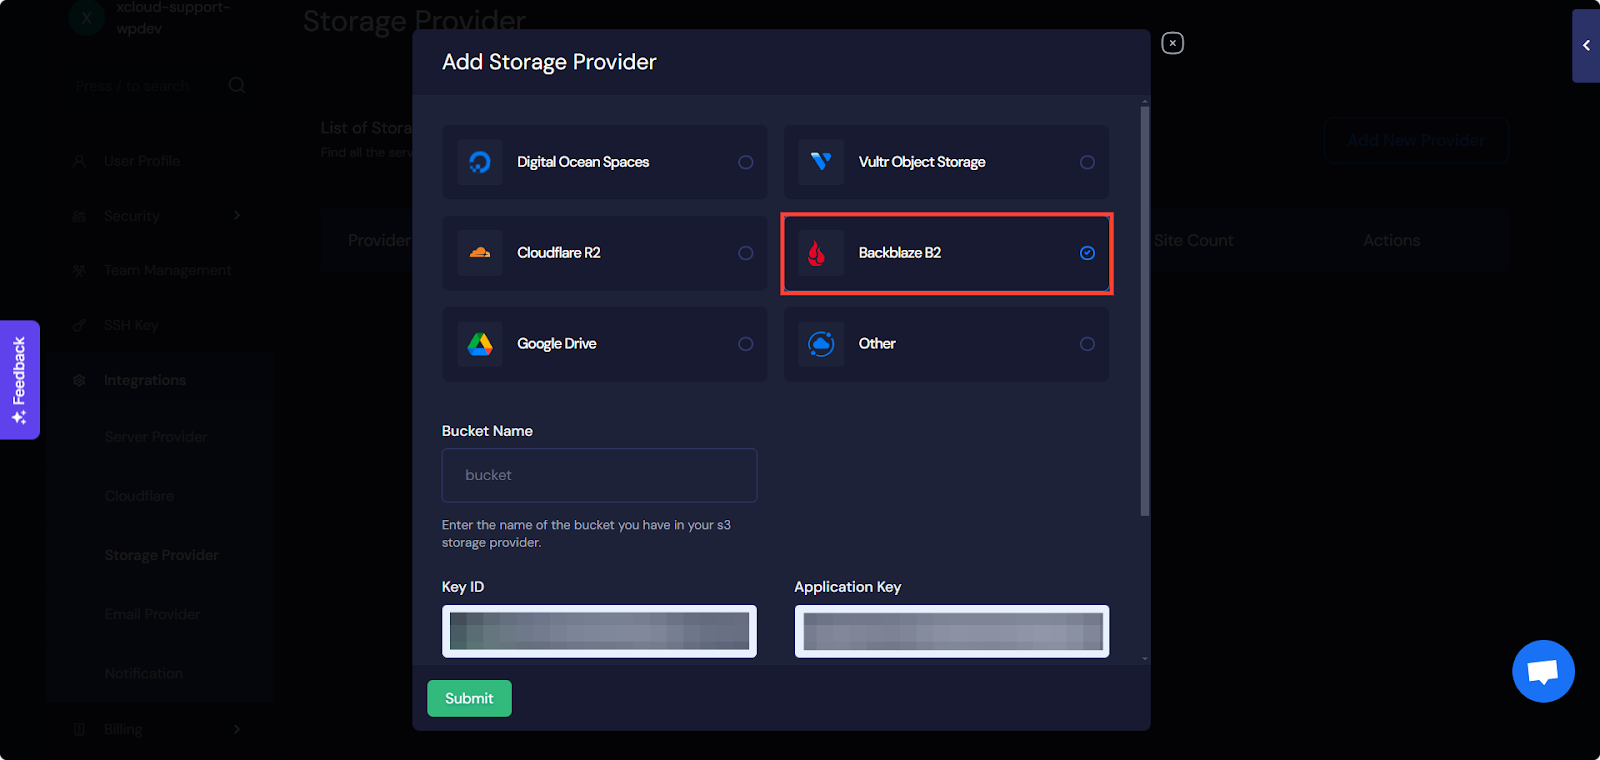Viewport: 1600px width, 760px height.
Task: Click the Team Management sidebar icon
Action: [79, 270]
